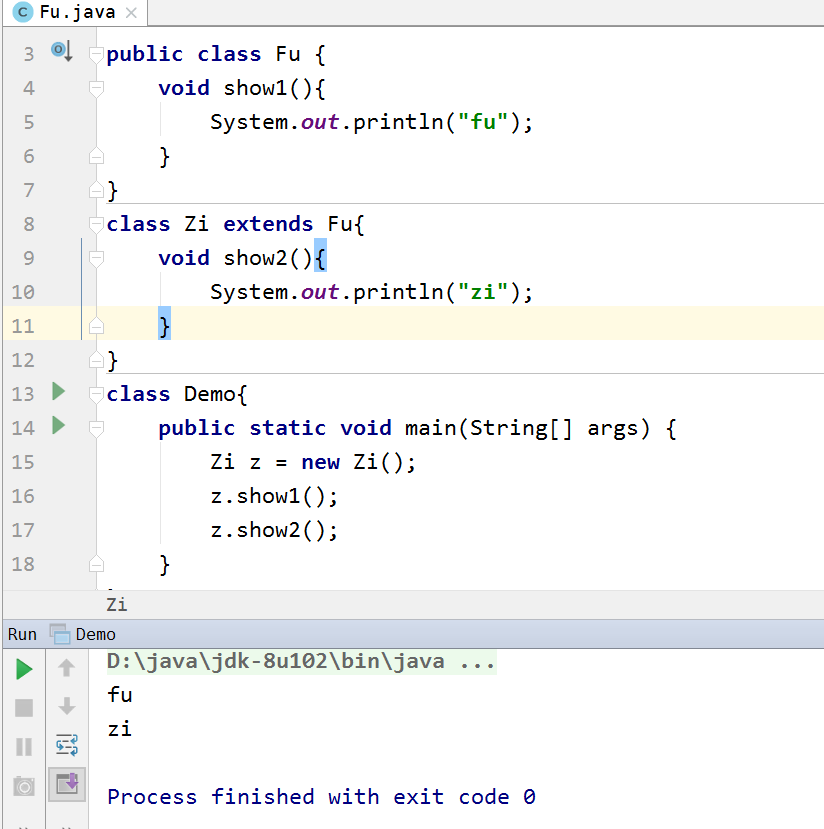Screen dimensions: 824x829
Task: Click the Up the Stack Trace arrow
Action: tap(67, 668)
